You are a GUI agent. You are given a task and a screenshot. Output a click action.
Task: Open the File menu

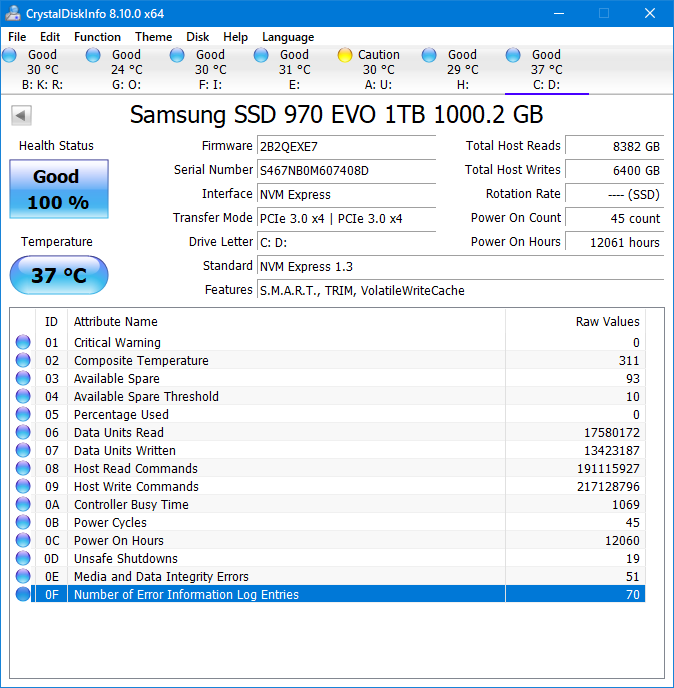[17, 37]
